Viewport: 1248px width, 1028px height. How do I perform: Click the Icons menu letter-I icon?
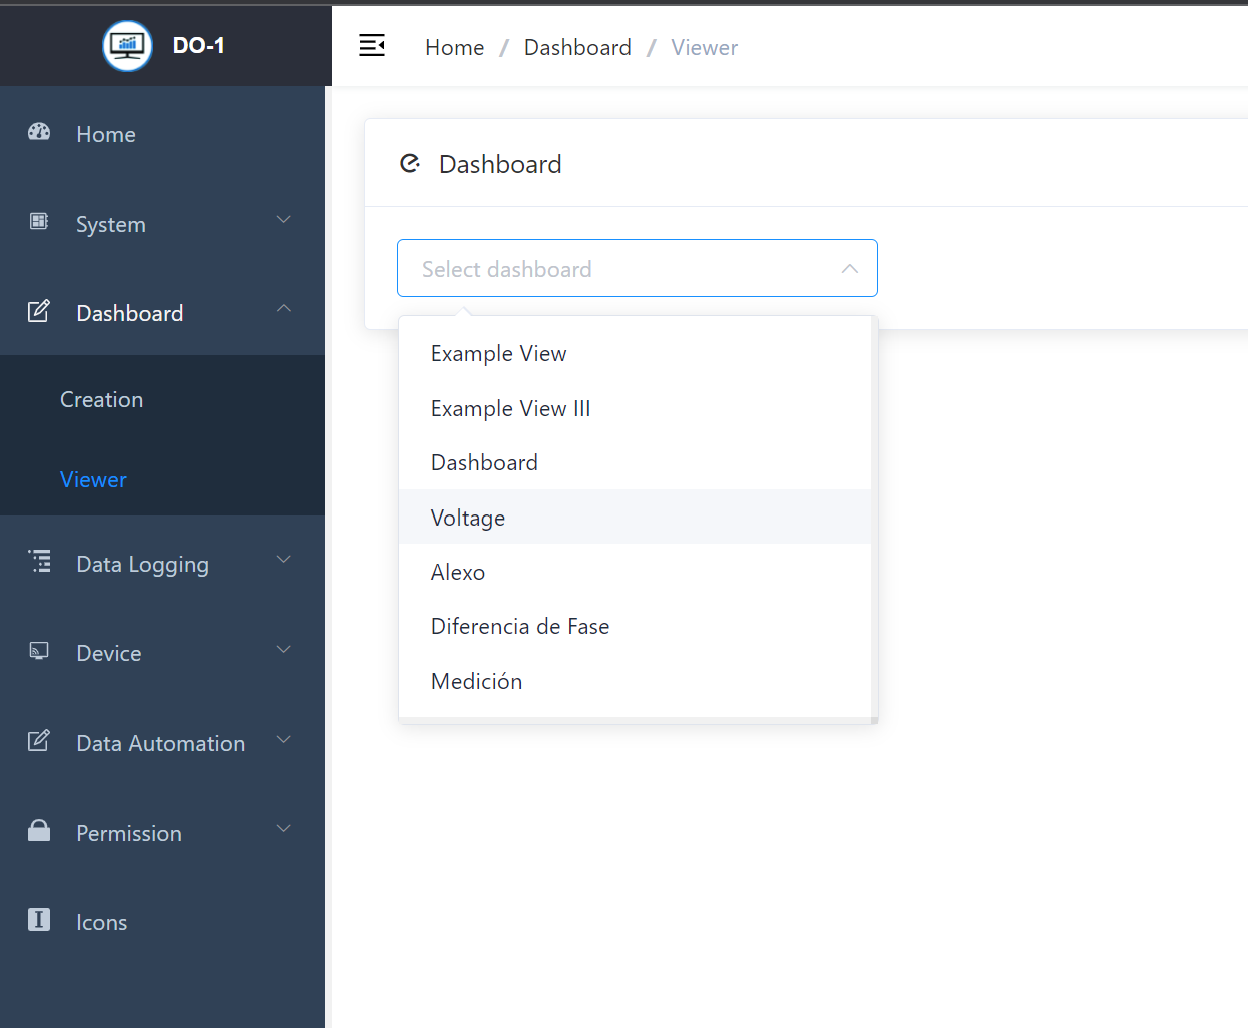coord(39,920)
